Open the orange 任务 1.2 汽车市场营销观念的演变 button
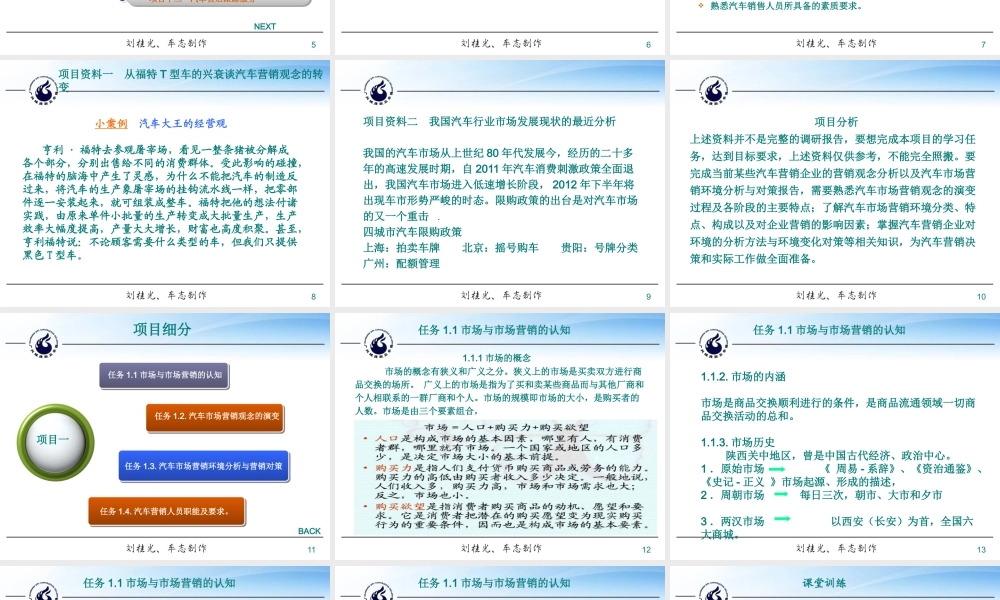The height and width of the screenshot is (600, 1000). pos(216,417)
